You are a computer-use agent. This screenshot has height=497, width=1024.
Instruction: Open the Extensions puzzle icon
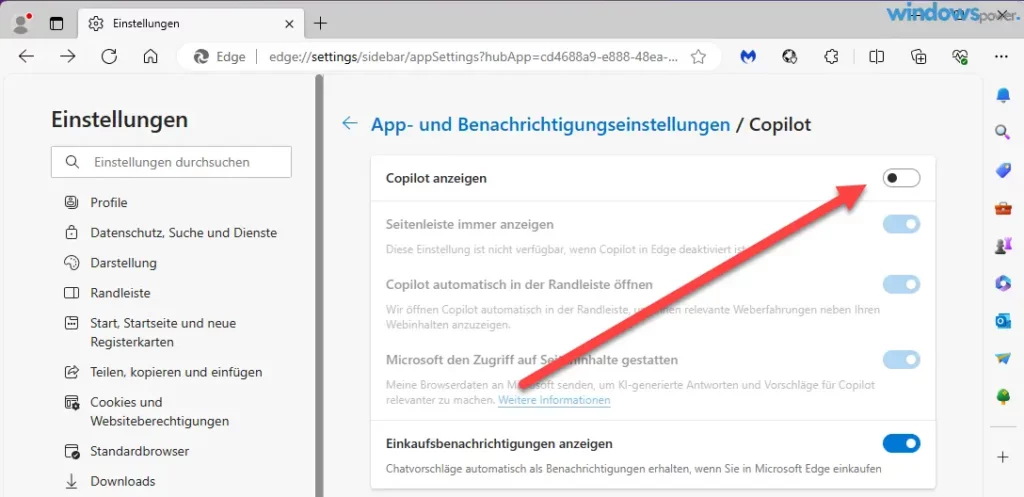click(831, 57)
